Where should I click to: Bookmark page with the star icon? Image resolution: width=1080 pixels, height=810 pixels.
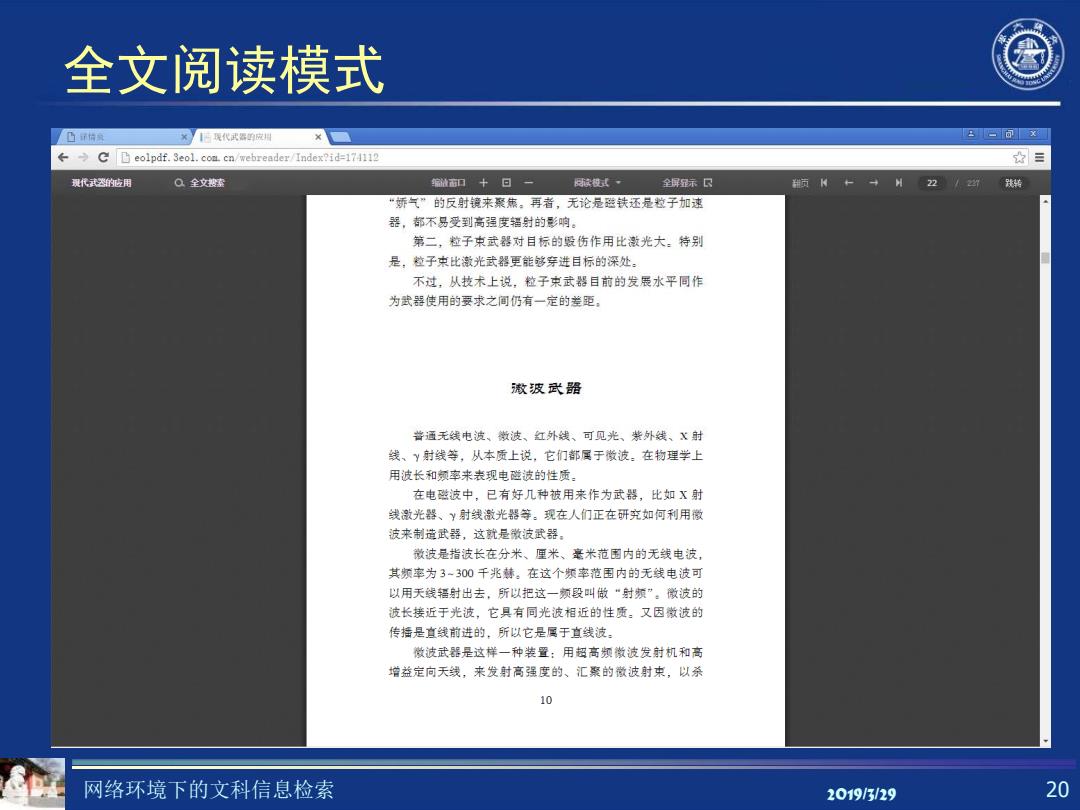tap(1019, 157)
